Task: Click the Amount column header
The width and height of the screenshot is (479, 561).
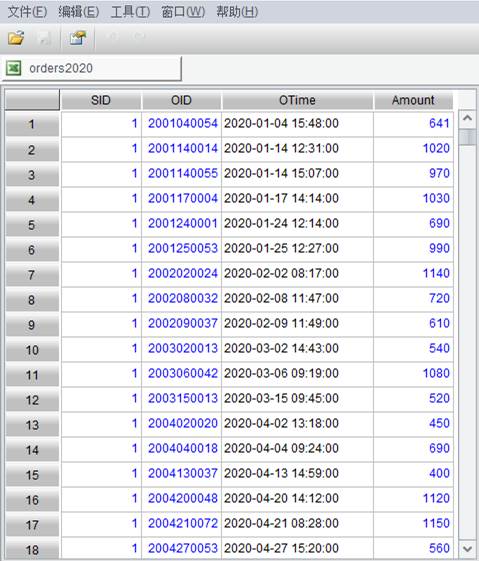Action: 413,101
